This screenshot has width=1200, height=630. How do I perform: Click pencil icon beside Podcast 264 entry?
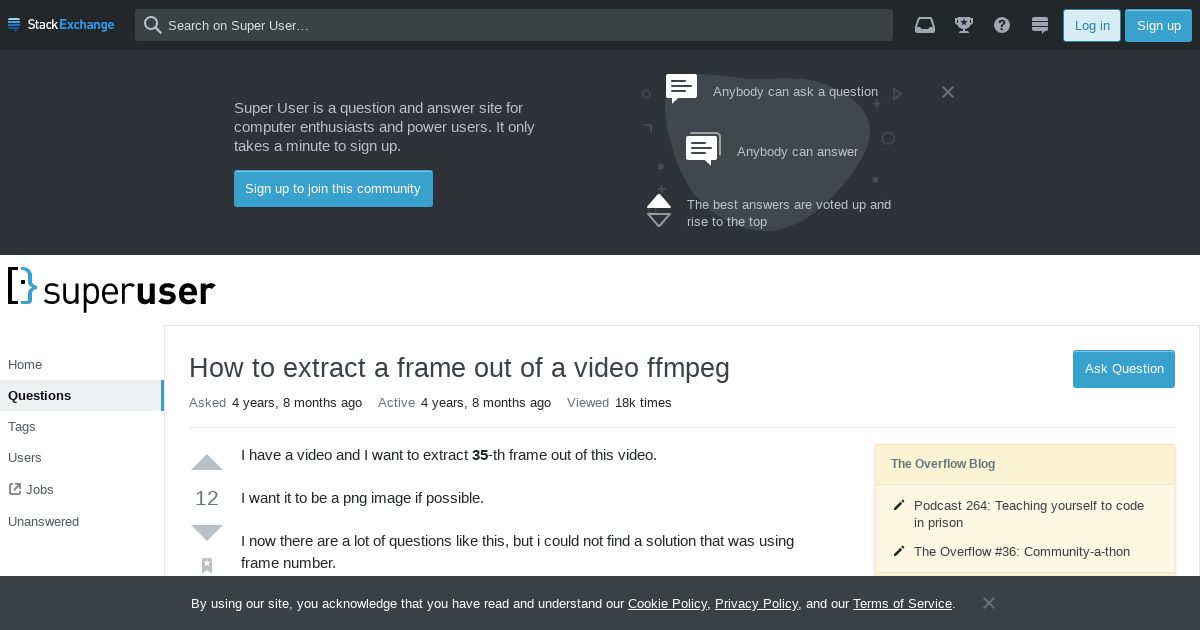click(x=899, y=506)
